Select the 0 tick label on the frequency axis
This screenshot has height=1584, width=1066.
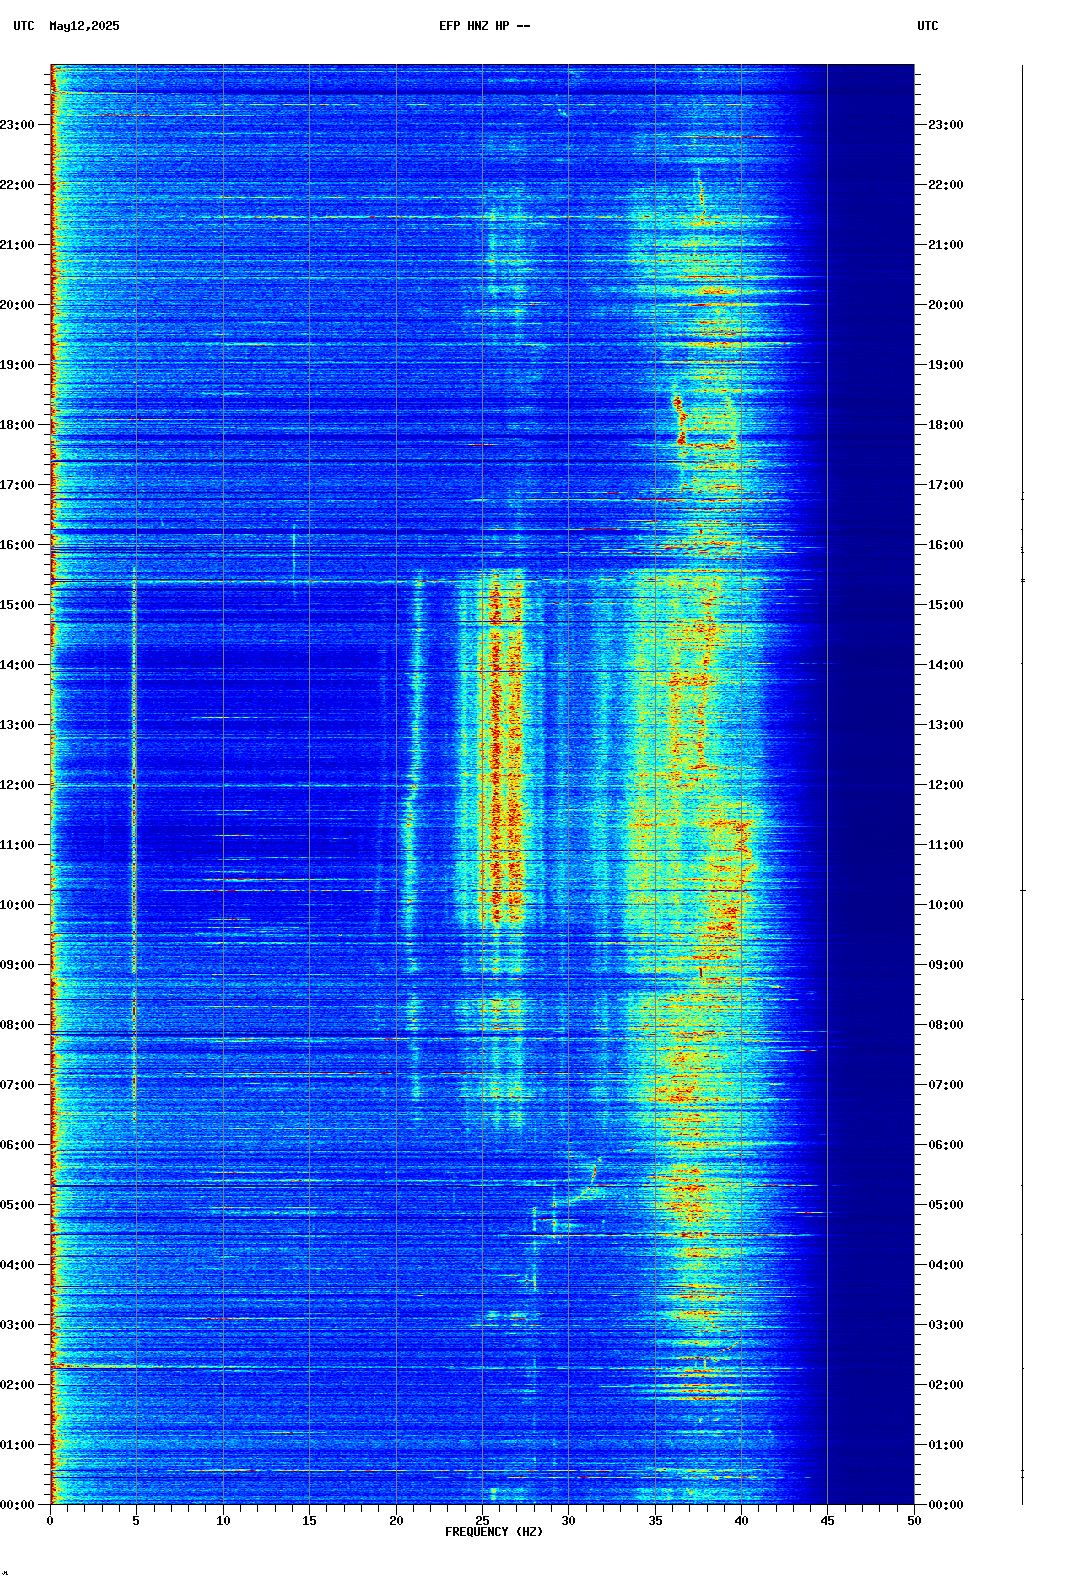point(50,1521)
